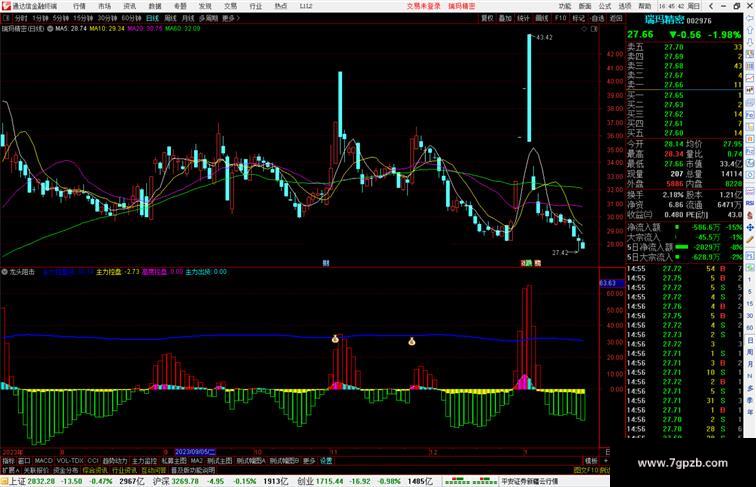Click the money-bag marker near November
The width and height of the screenshot is (756, 487).
[335, 339]
